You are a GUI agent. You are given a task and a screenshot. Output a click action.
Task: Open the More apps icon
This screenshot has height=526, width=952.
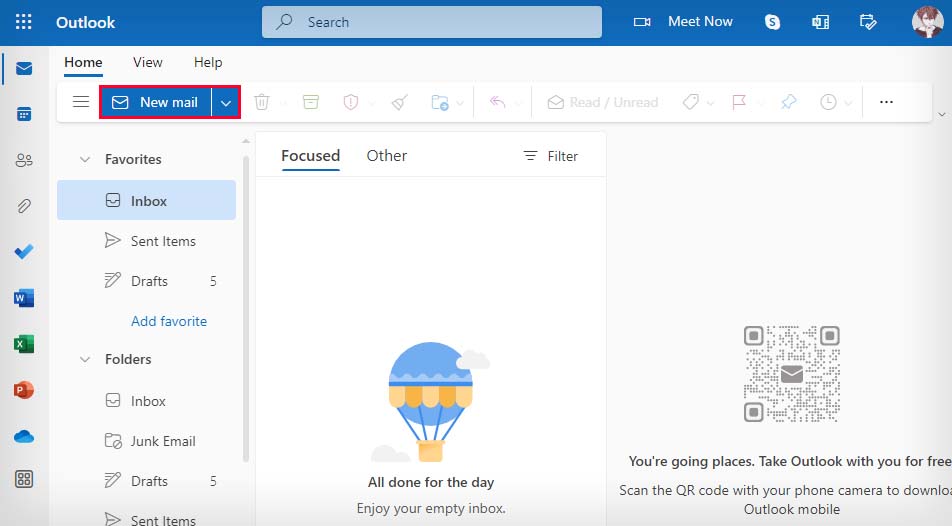pos(24,479)
